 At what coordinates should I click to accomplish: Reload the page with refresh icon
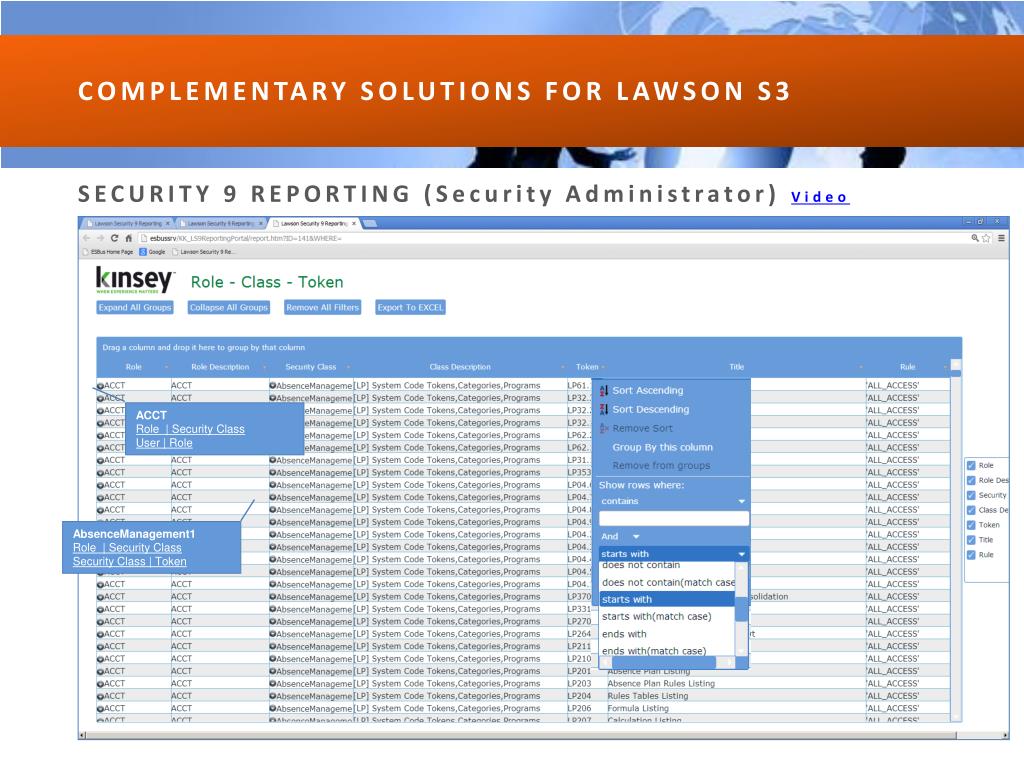coord(114,238)
